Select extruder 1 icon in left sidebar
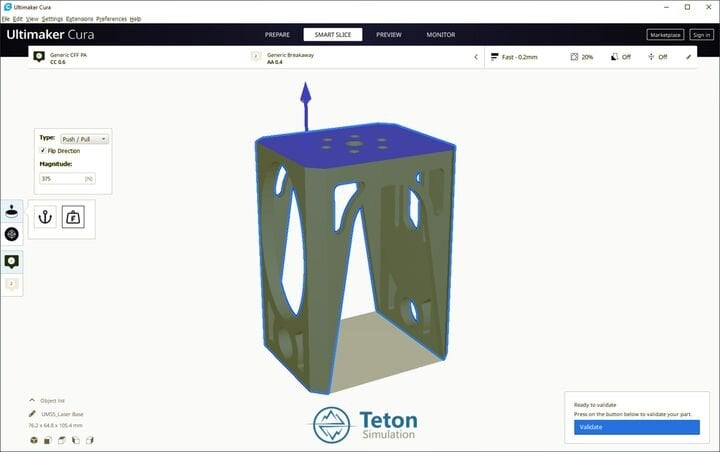The image size is (720, 452). (12, 261)
